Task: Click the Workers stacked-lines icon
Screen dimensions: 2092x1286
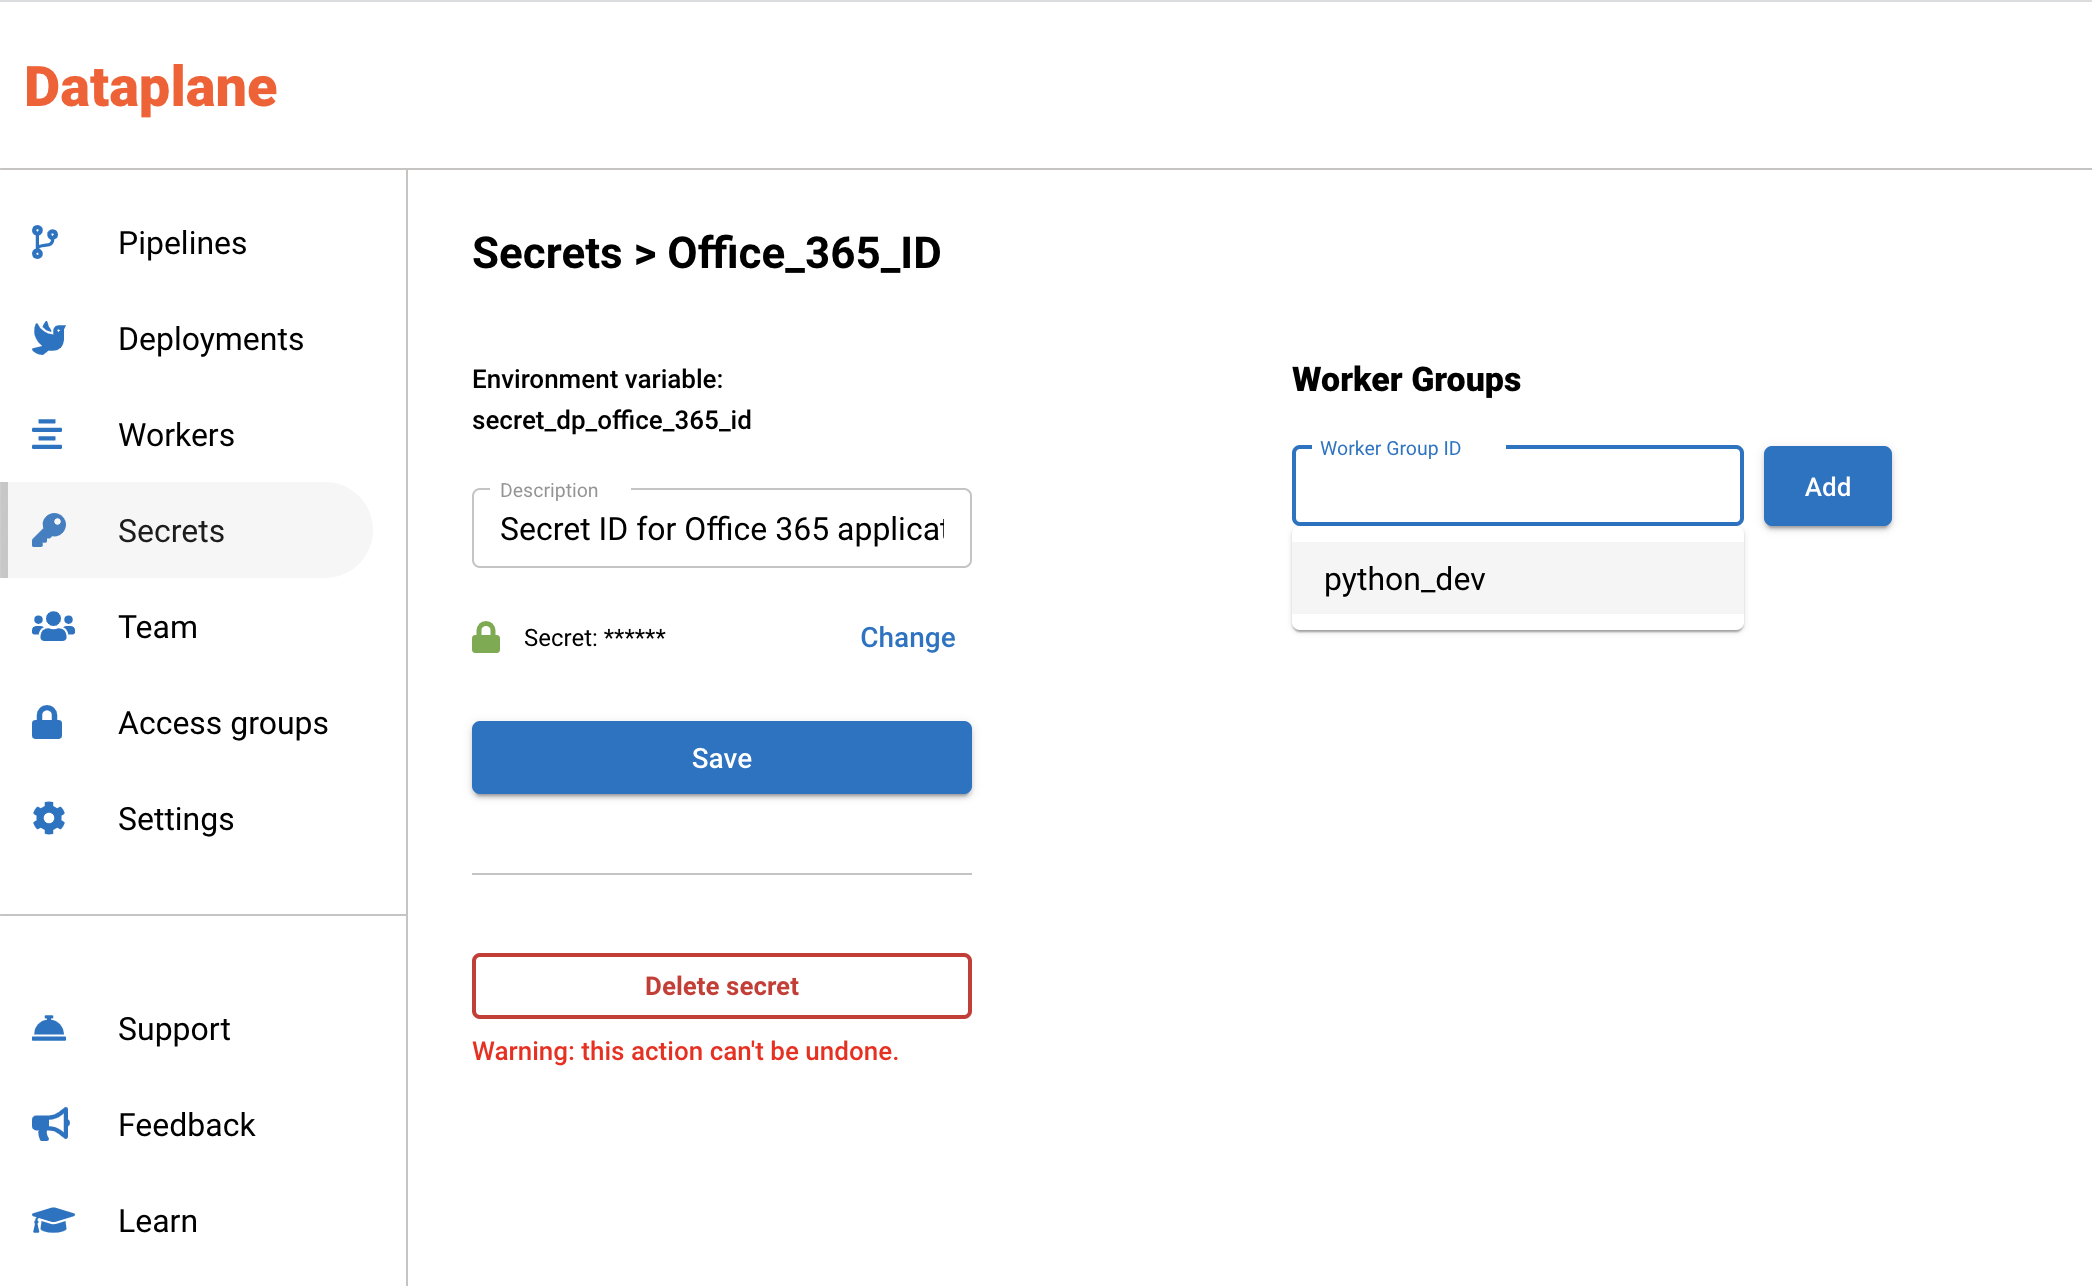Action: coord(46,434)
